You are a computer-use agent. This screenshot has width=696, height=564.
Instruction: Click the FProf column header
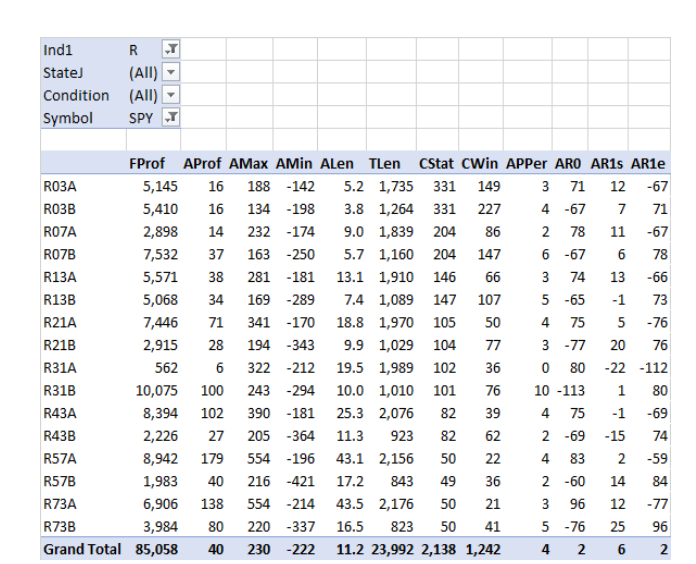tap(146, 164)
